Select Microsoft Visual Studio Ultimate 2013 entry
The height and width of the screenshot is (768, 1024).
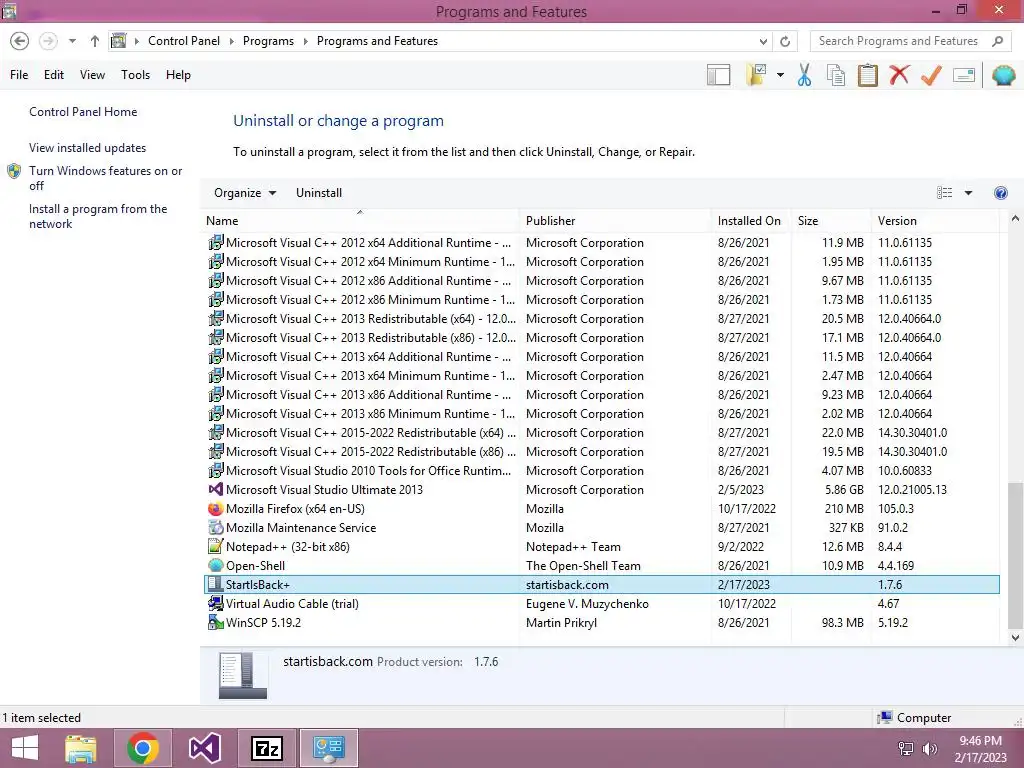tap(601, 490)
